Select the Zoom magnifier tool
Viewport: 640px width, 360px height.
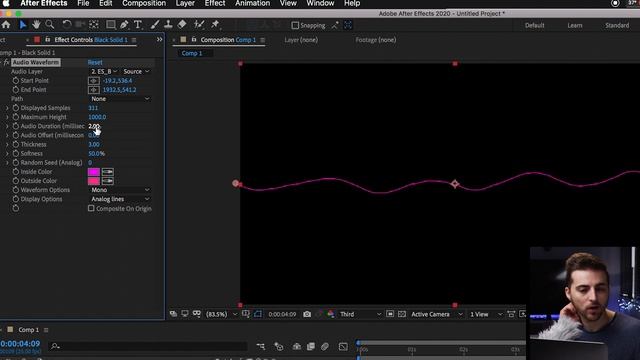click(x=50, y=25)
